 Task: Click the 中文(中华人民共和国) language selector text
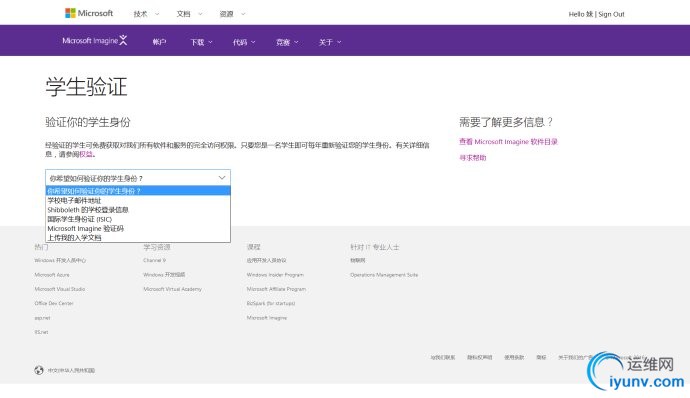point(71,370)
